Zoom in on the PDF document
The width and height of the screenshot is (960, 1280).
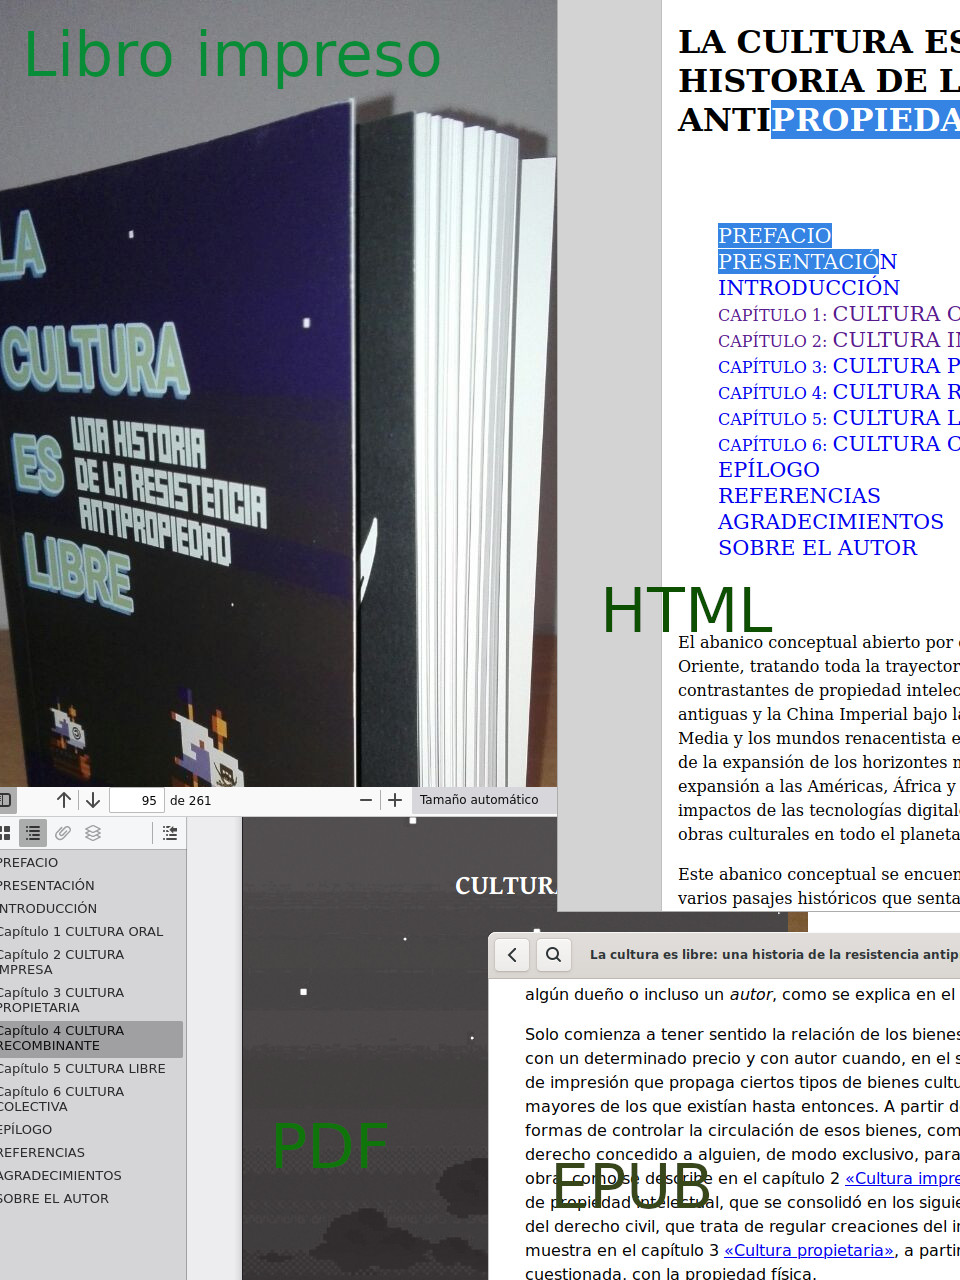pos(395,800)
